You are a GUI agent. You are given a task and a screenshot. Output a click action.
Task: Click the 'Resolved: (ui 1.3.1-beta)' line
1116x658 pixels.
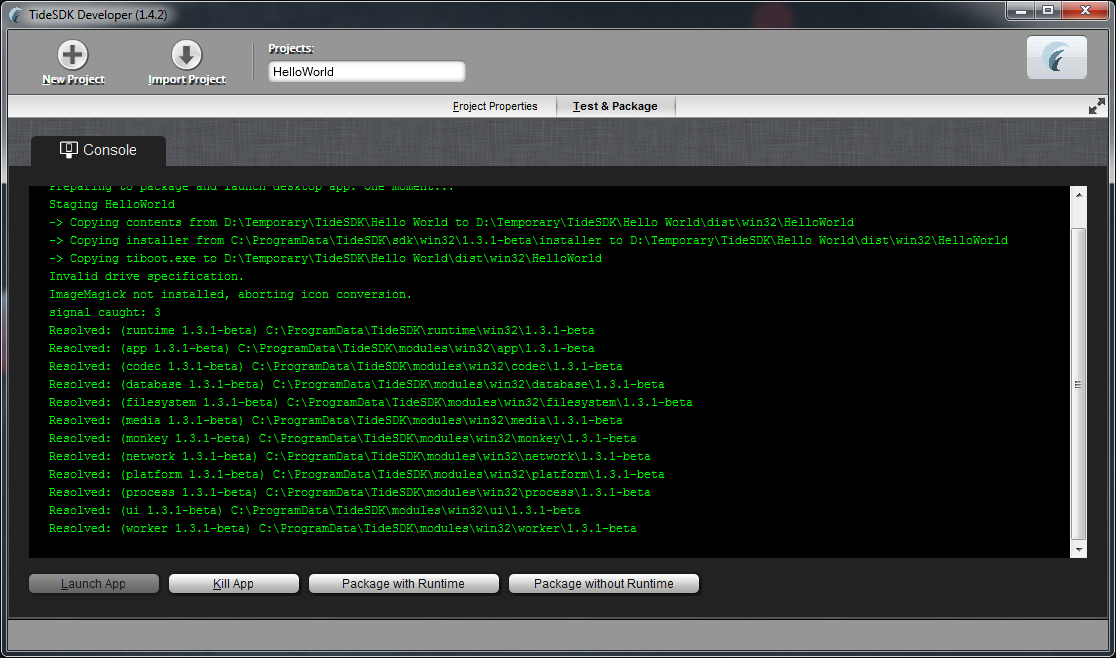pos(315,511)
